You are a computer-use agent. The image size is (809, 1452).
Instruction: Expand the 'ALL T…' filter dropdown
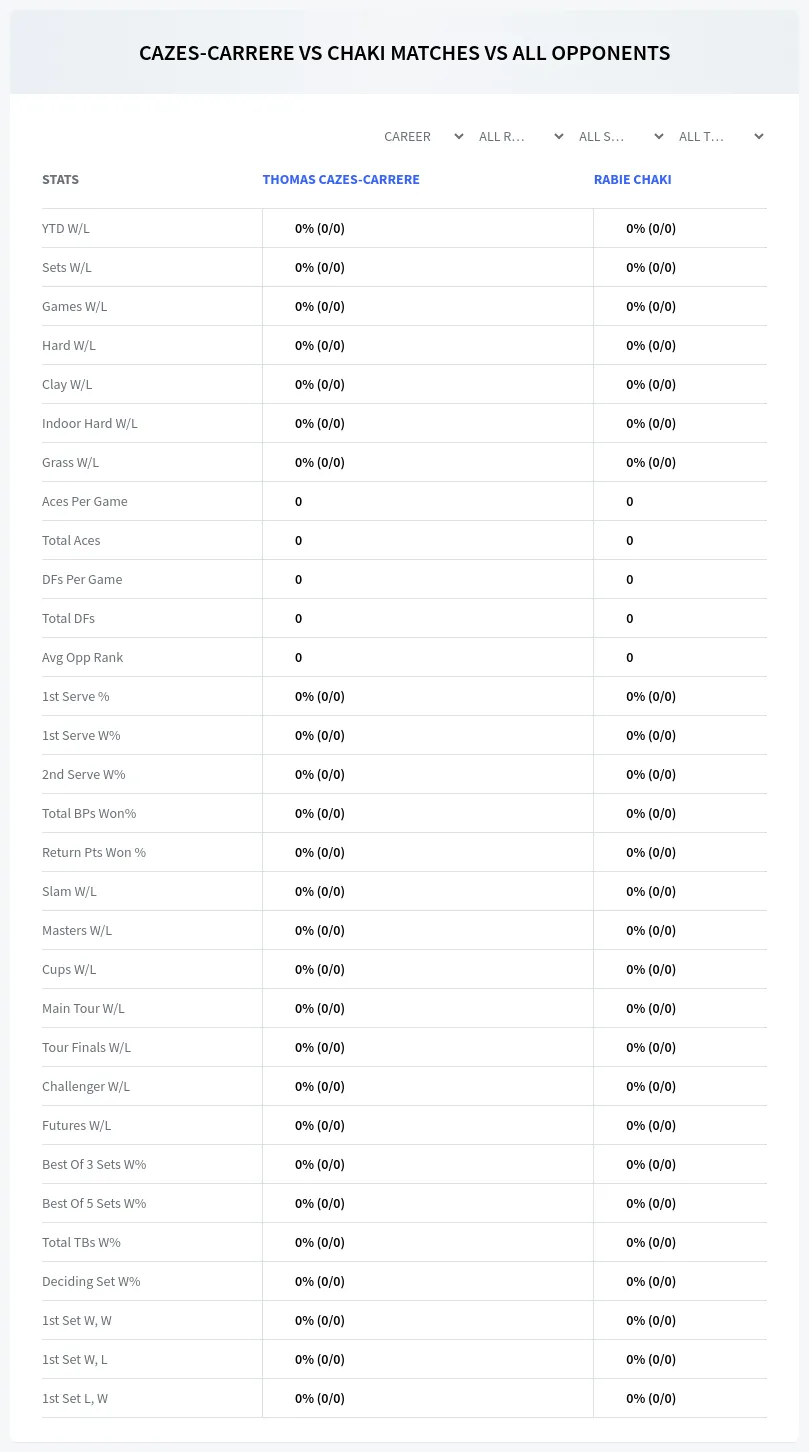[x=721, y=136]
